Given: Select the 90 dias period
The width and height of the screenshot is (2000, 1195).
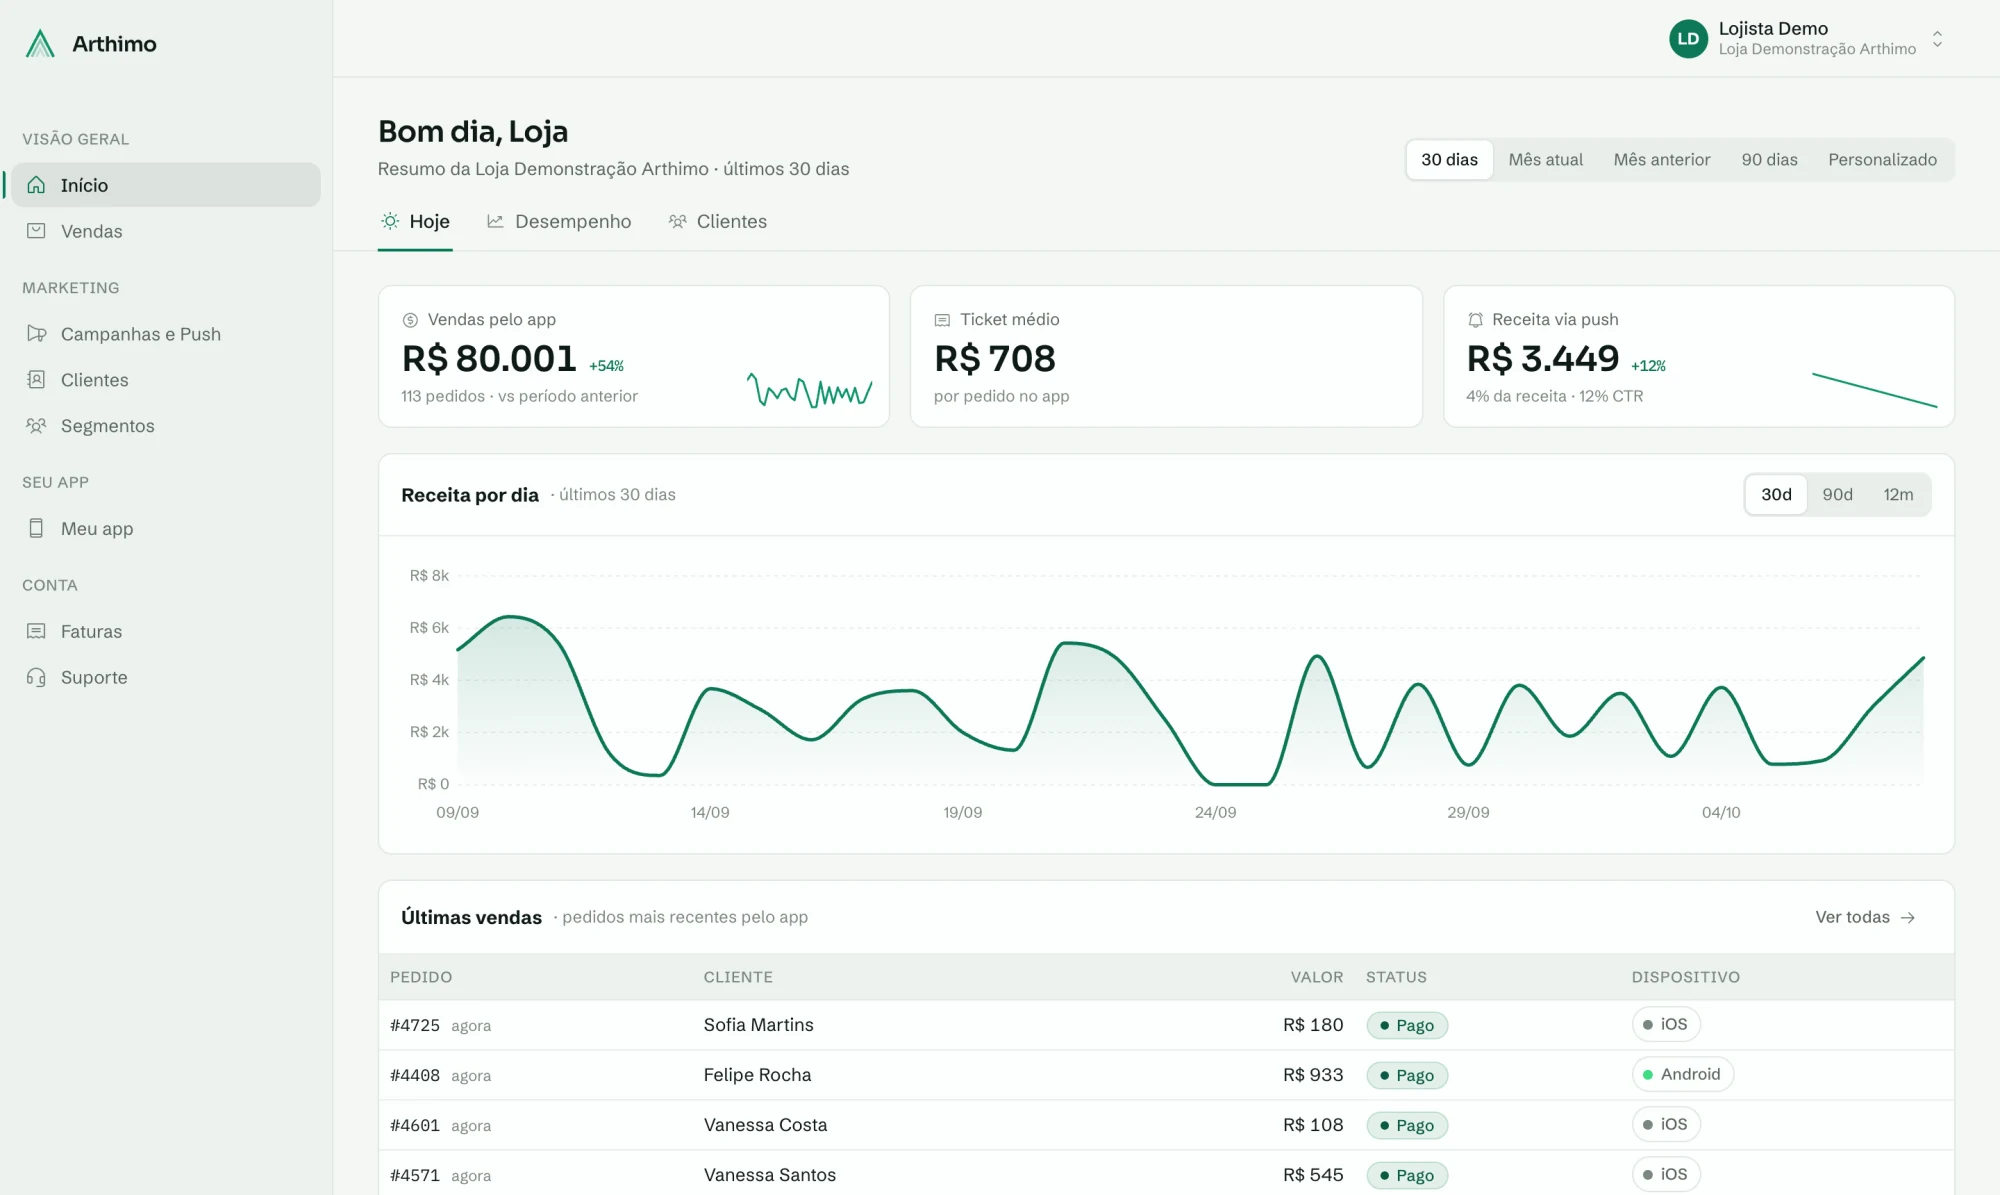Looking at the screenshot, I should pos(1769,160).
